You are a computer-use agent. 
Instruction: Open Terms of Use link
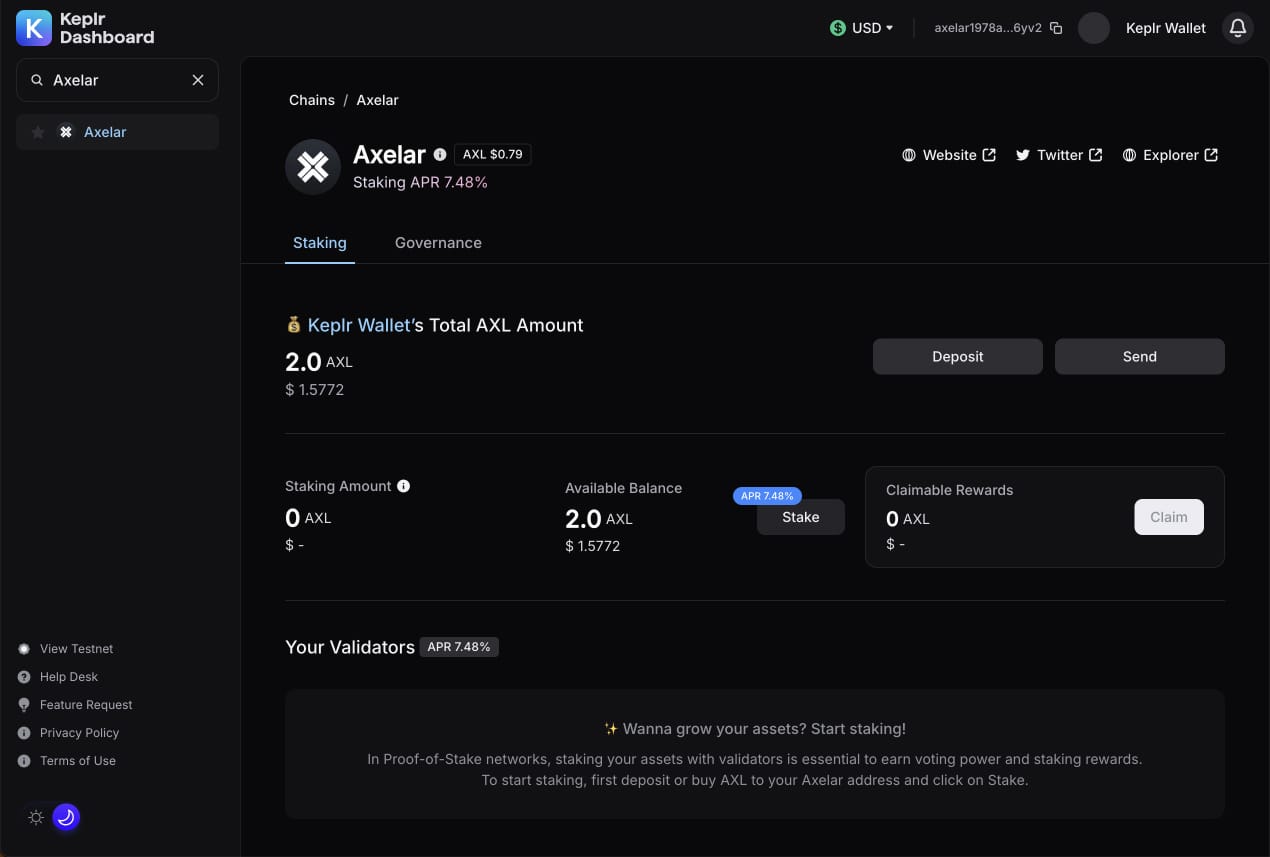78,761
